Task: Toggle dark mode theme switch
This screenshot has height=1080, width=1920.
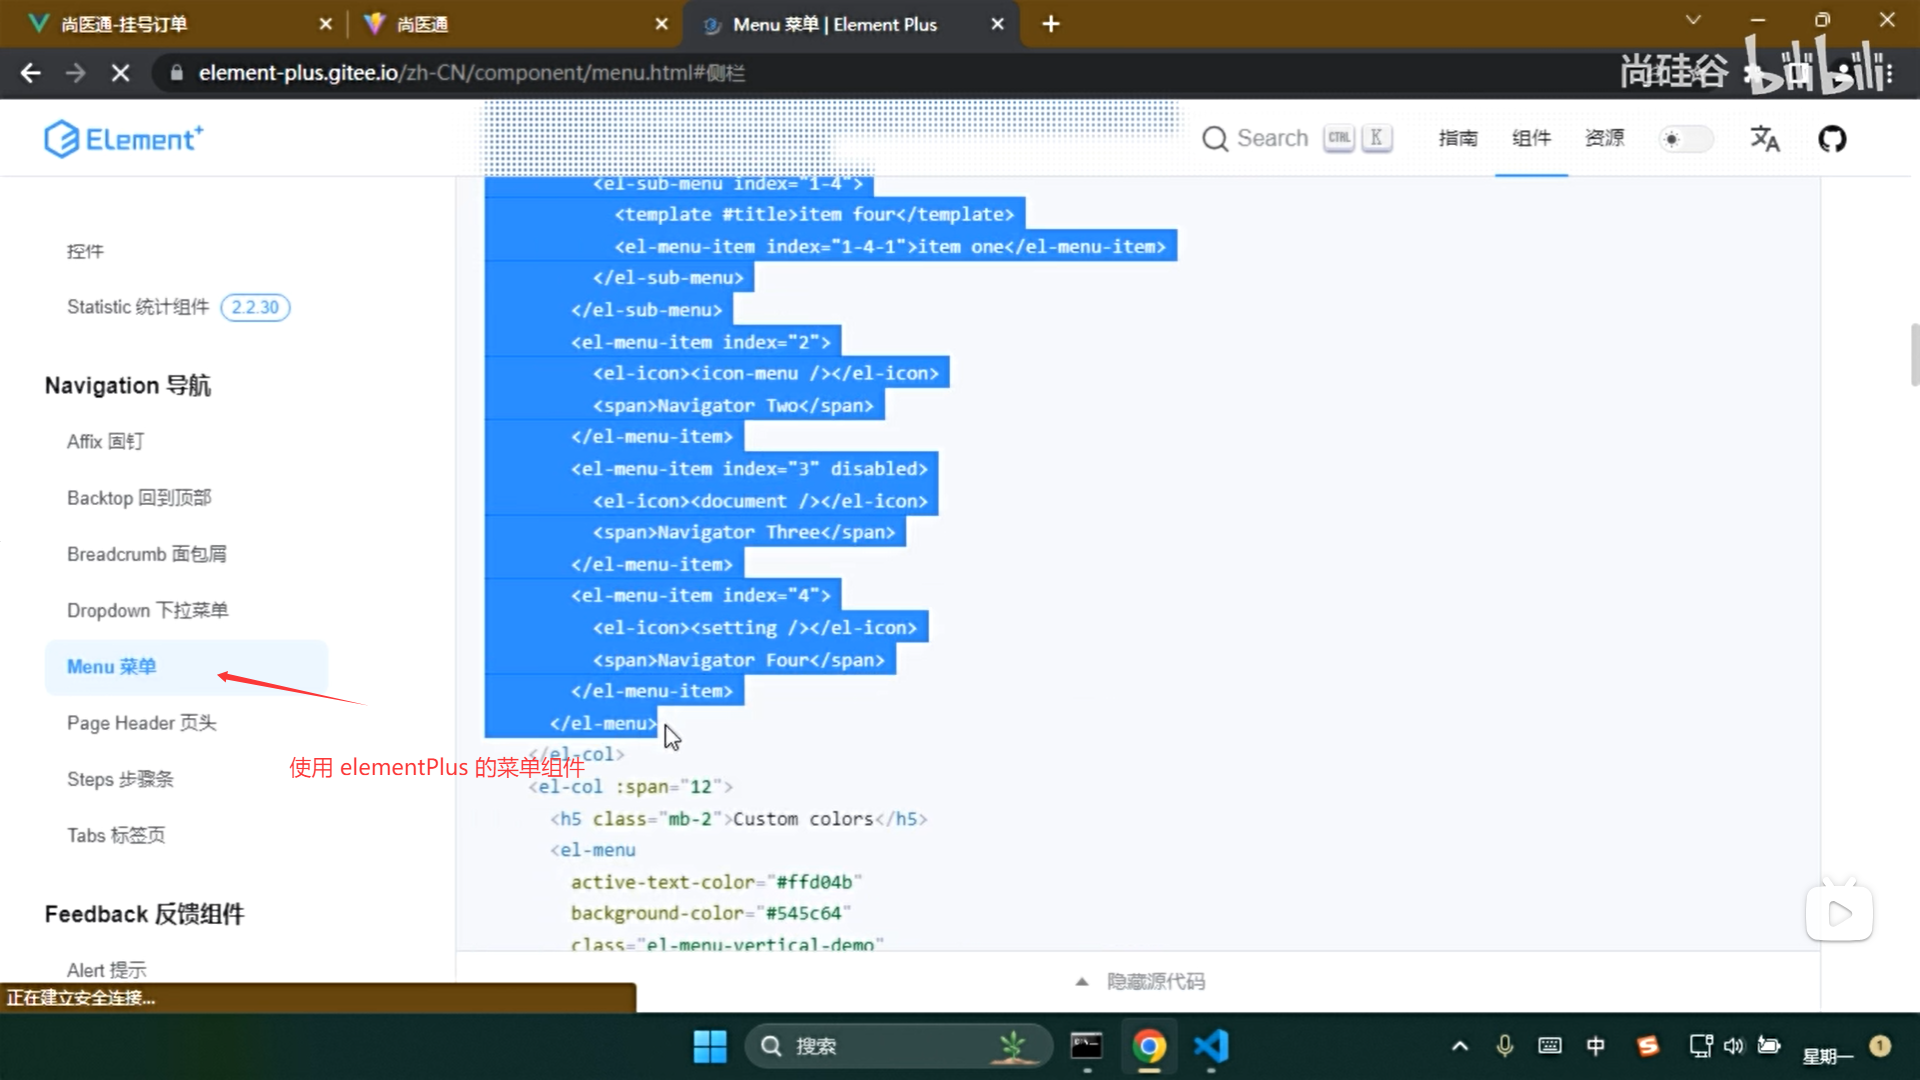Action: click(x=1686, y=139)
